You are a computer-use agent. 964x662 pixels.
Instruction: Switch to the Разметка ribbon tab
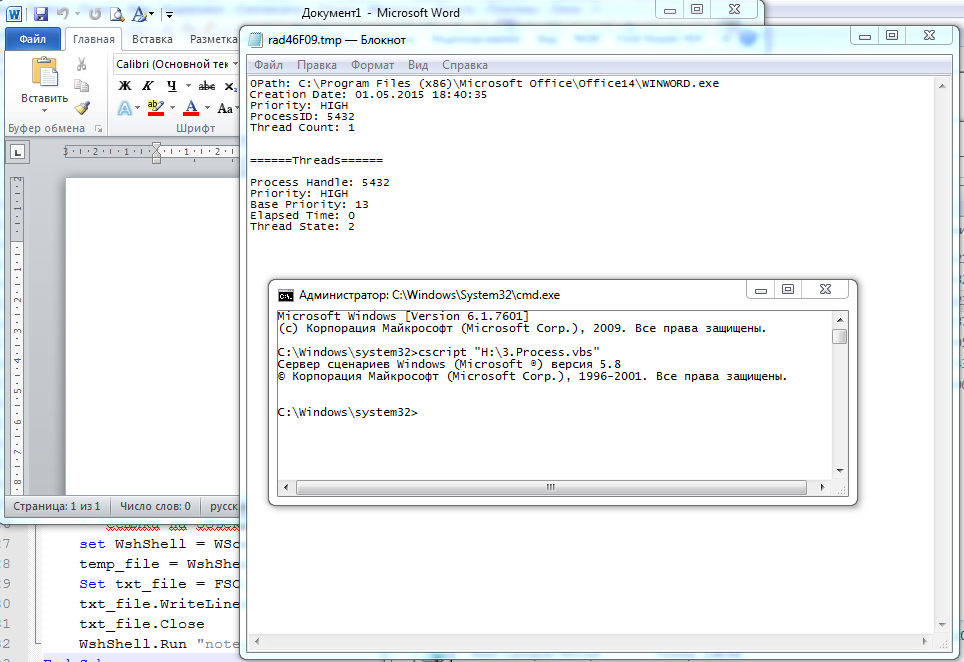pos(213,39)
